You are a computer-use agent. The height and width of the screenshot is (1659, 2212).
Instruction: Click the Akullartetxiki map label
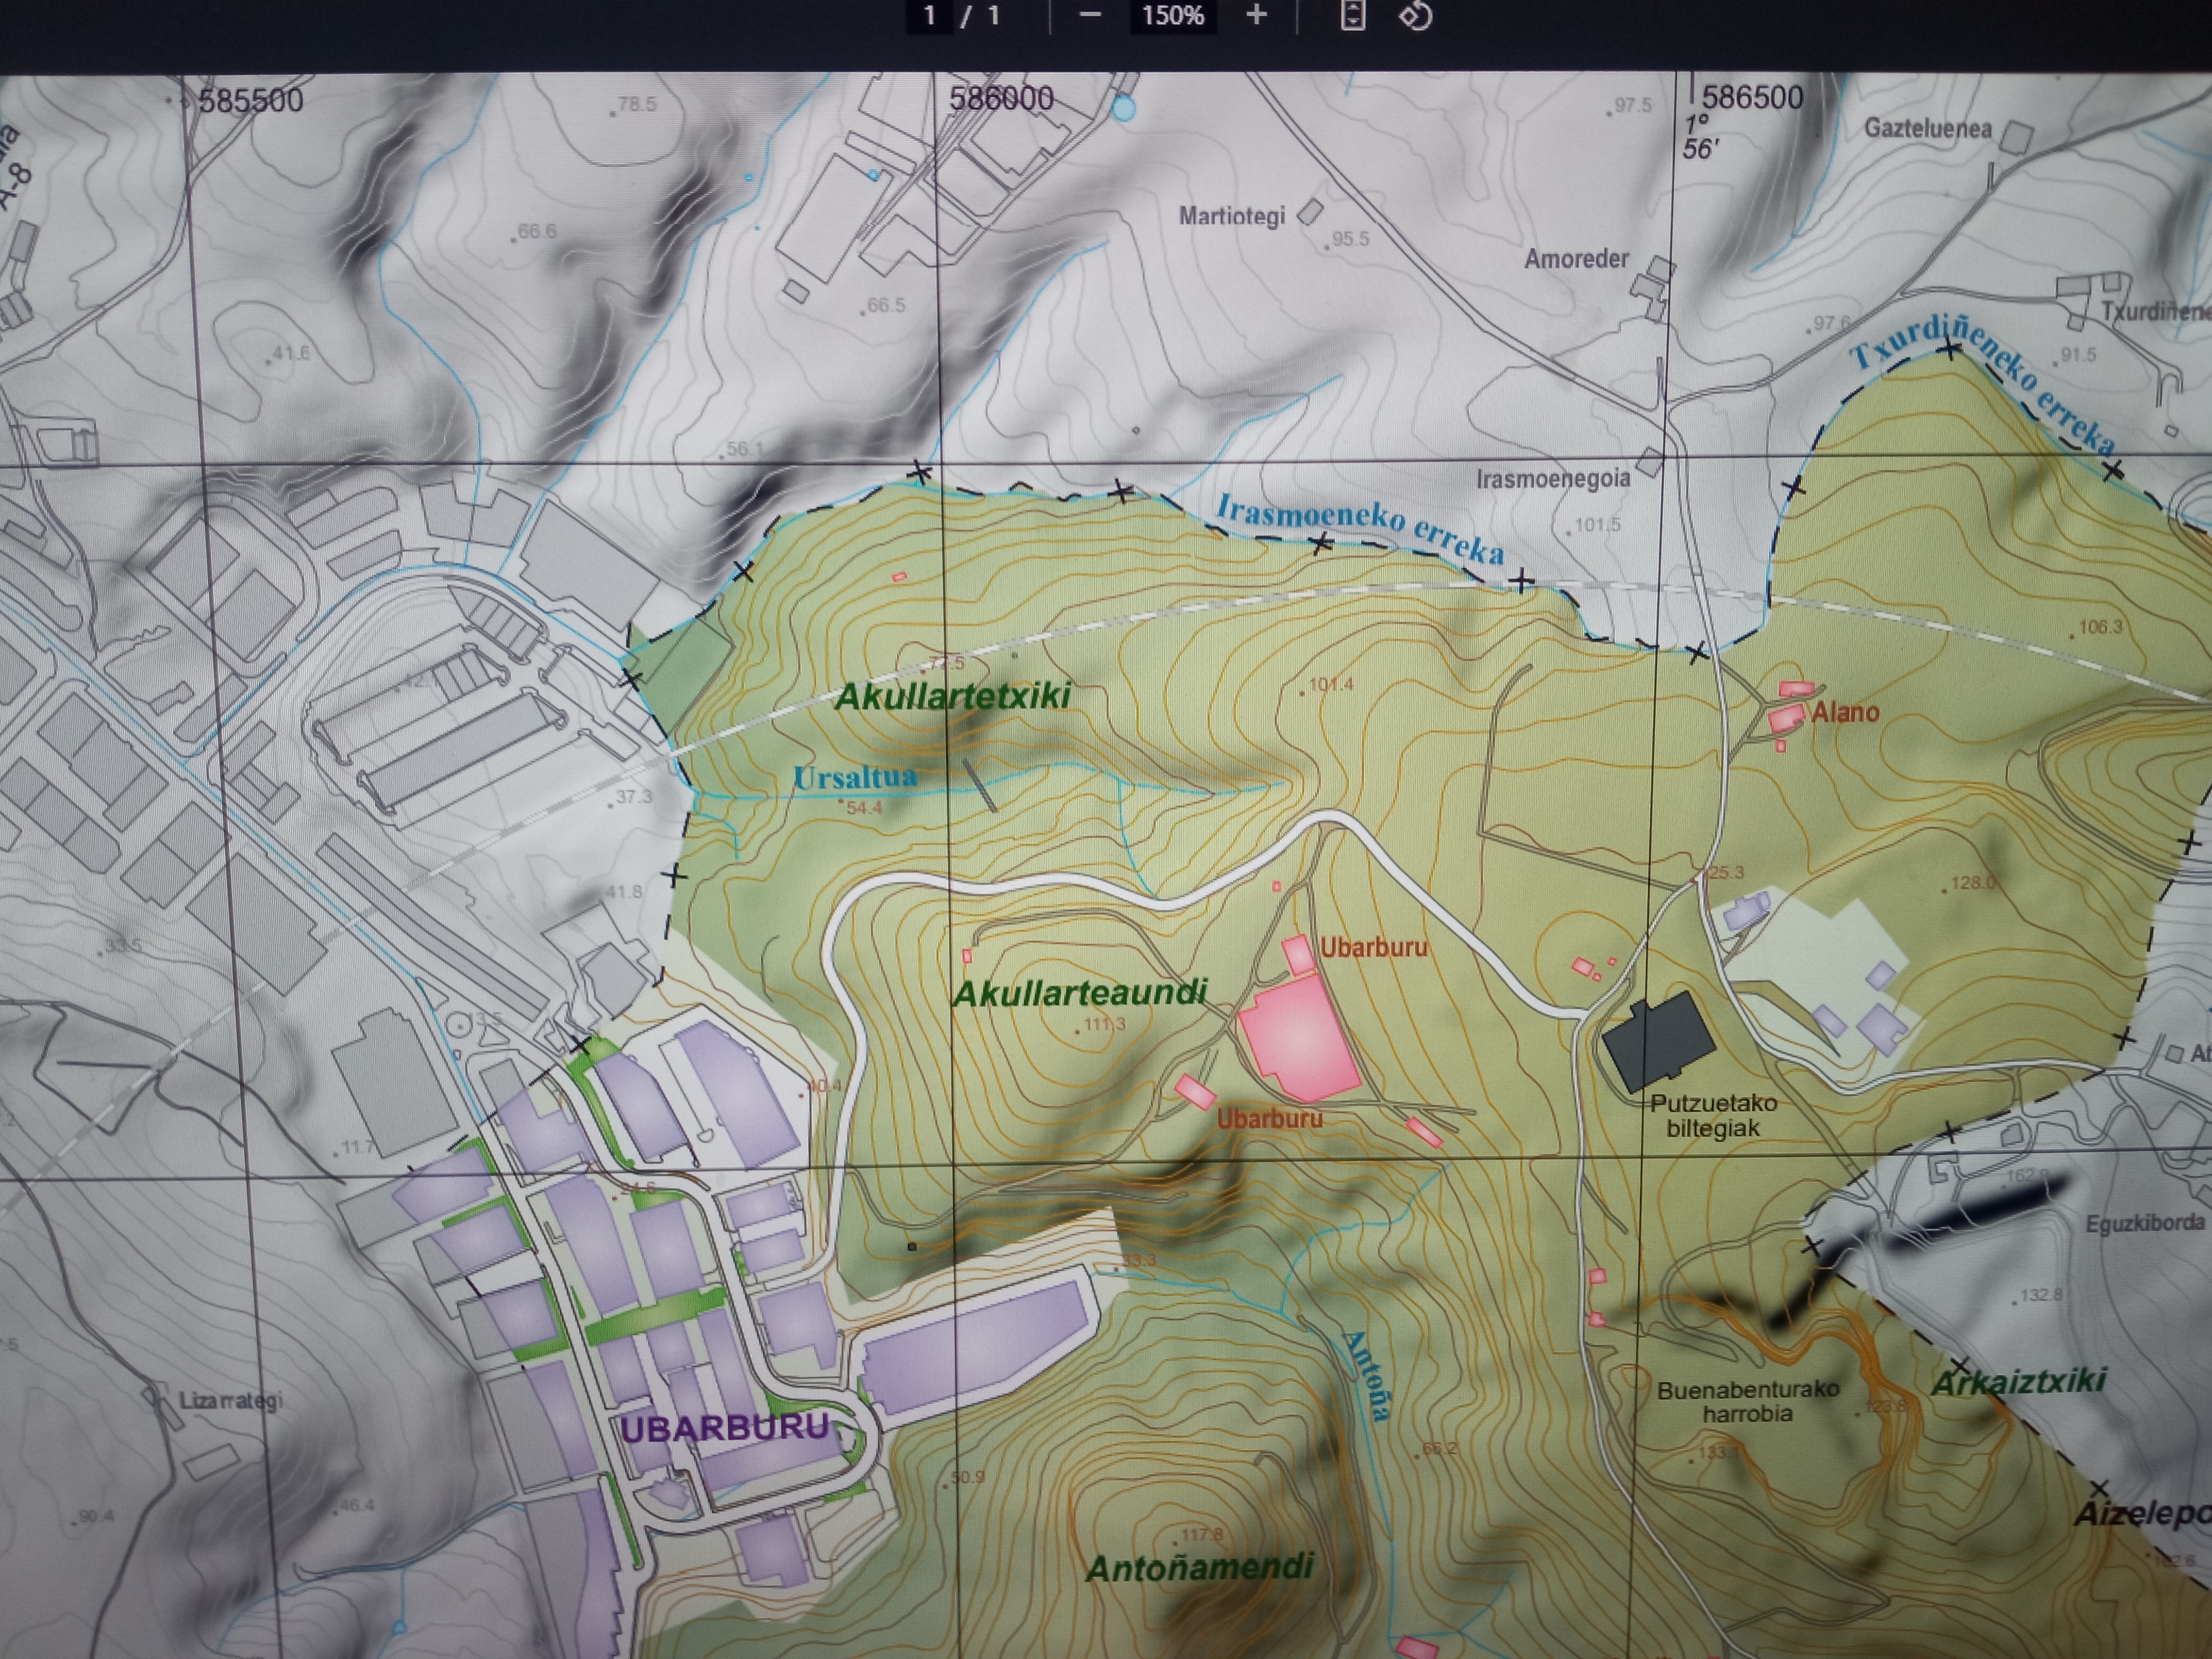(952, 695)
